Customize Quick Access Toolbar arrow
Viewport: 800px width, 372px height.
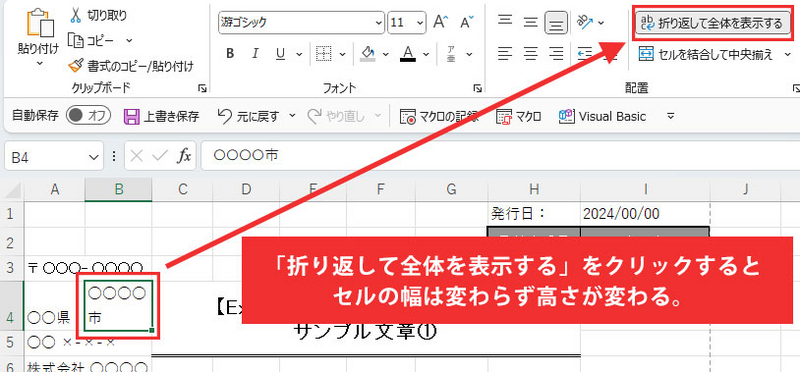[671, 116]
